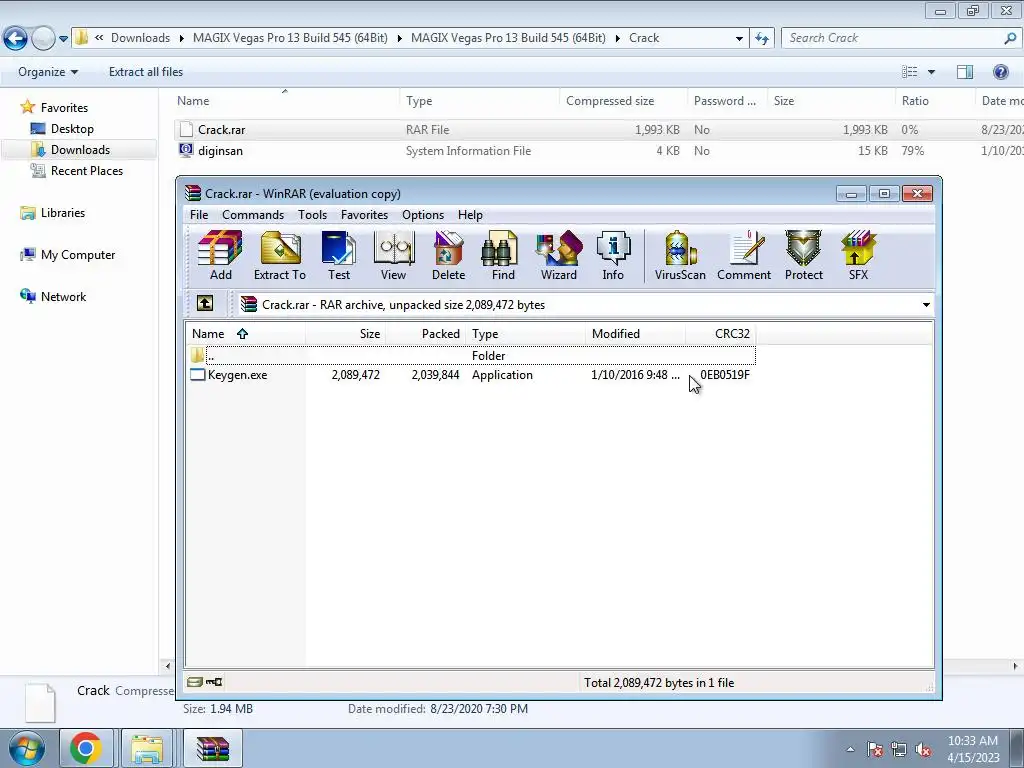Click the Explorer forward arrow button
1024x768 pixels.
pyautogui.click(x=43, y=39)
